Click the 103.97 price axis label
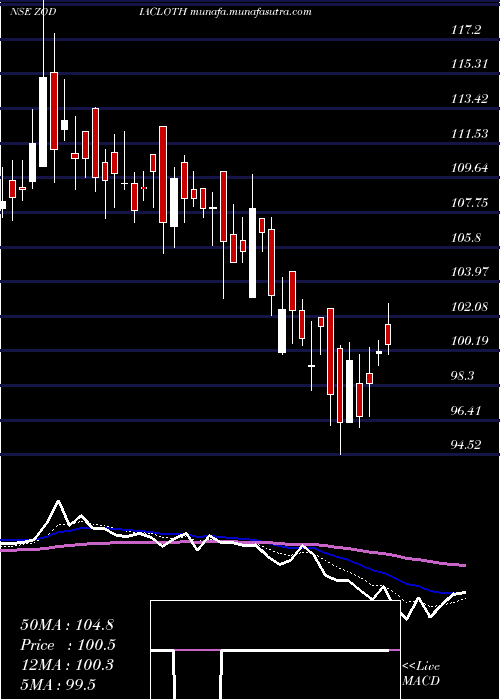 pos(469,272)
